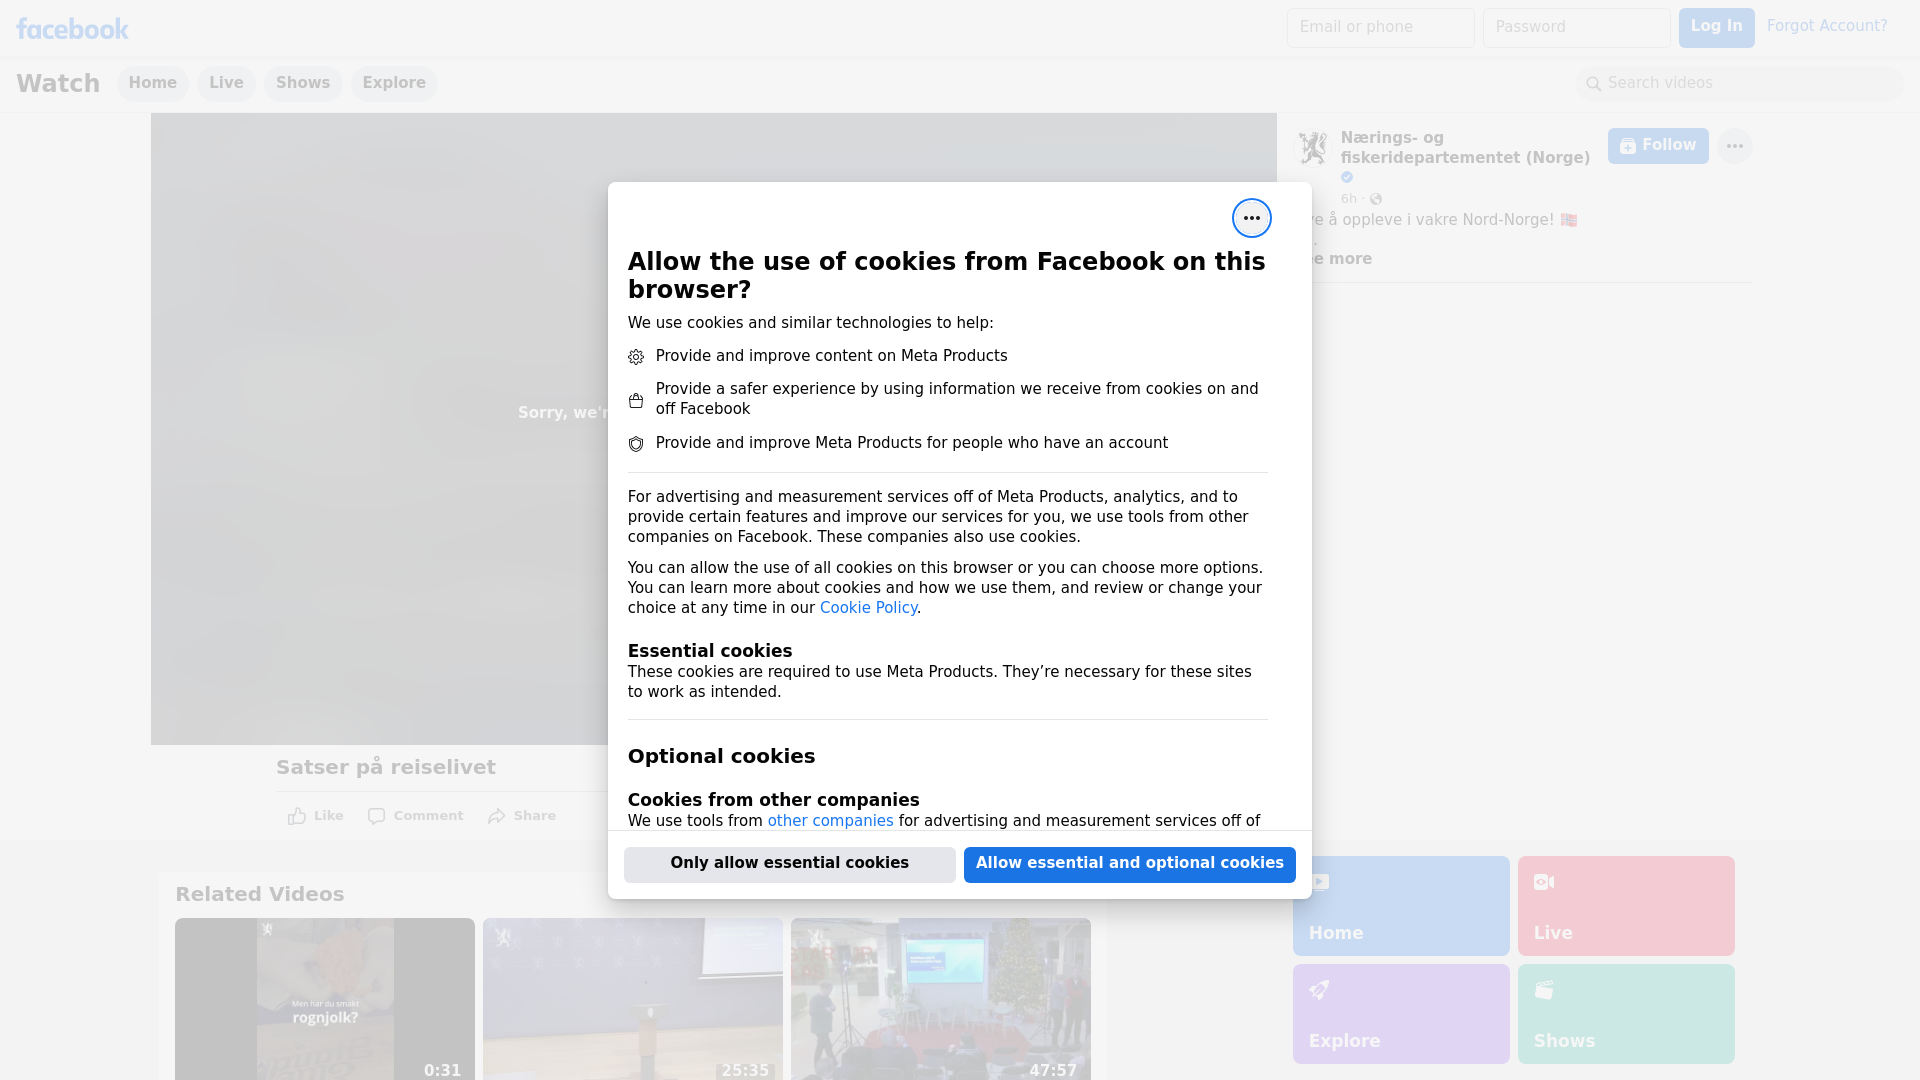Switch to the Live tab in Watch
The width and height of the screenshot is (1920, 1080).
pos(226,83)
